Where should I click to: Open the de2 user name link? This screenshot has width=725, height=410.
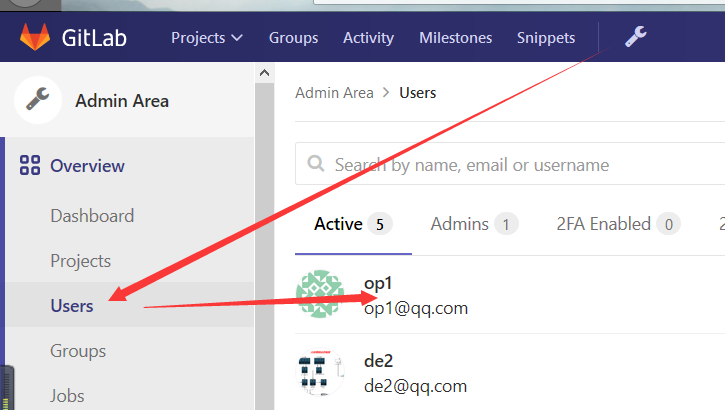coord(378,361)
